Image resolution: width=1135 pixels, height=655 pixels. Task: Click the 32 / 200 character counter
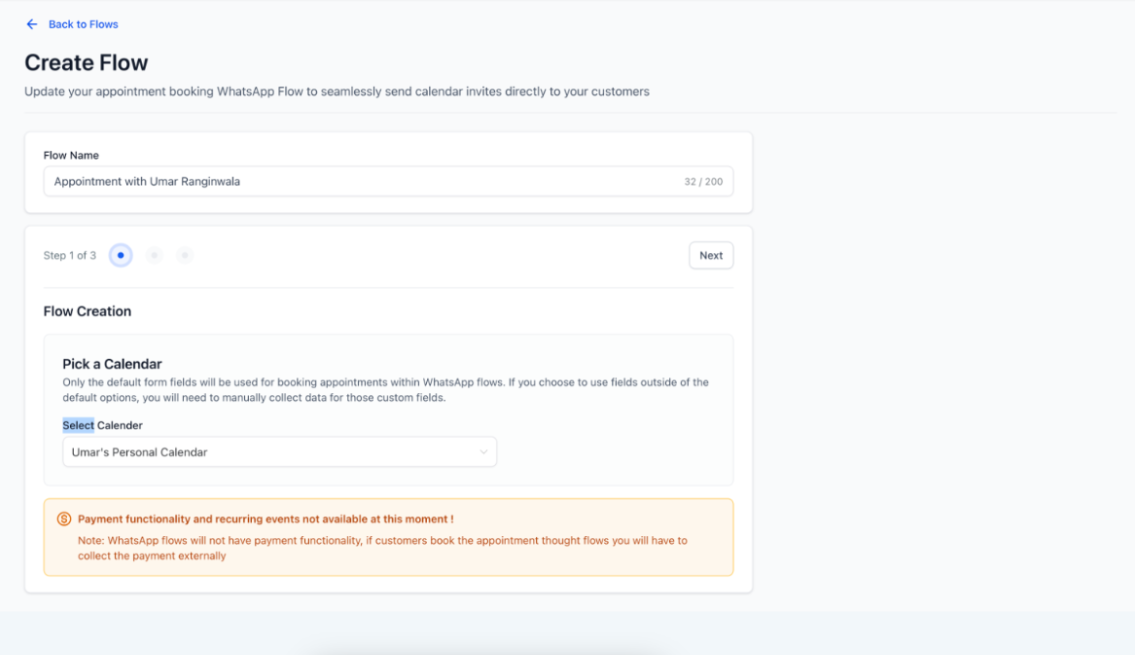coord(703,182)
